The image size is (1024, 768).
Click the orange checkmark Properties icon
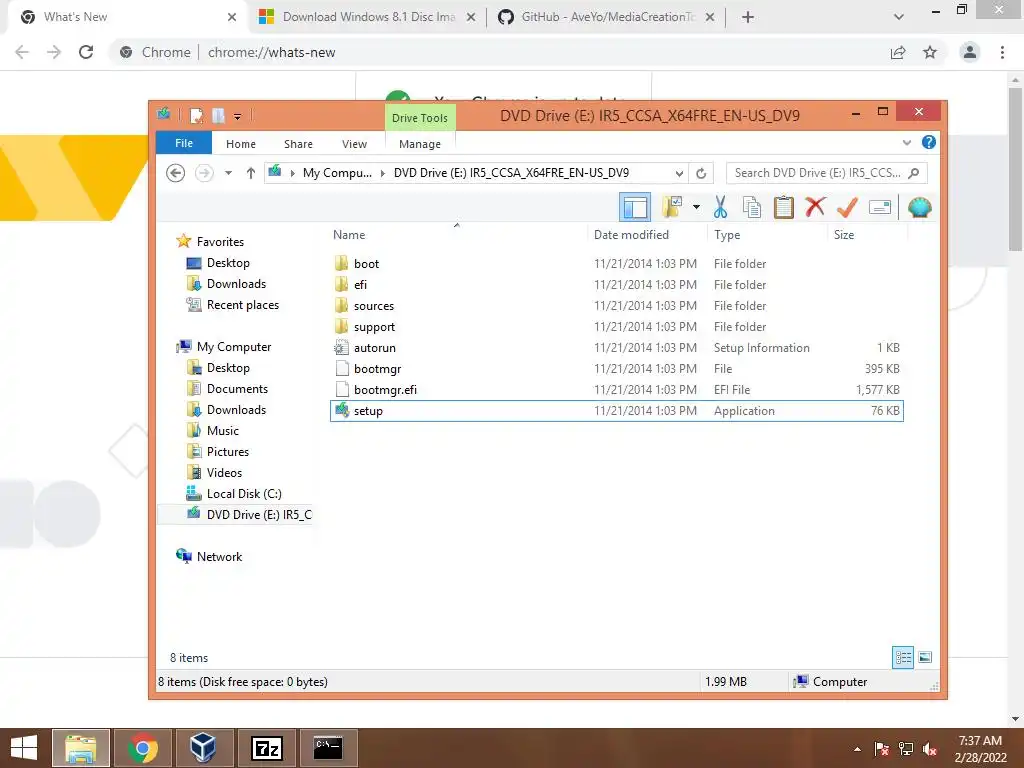pos(847,208)
